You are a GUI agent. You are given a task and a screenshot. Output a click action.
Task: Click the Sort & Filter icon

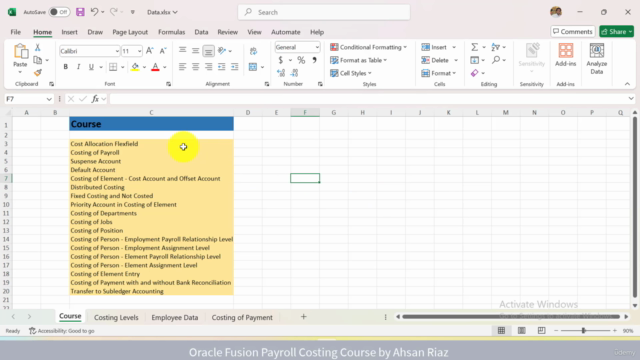point(496,47)
